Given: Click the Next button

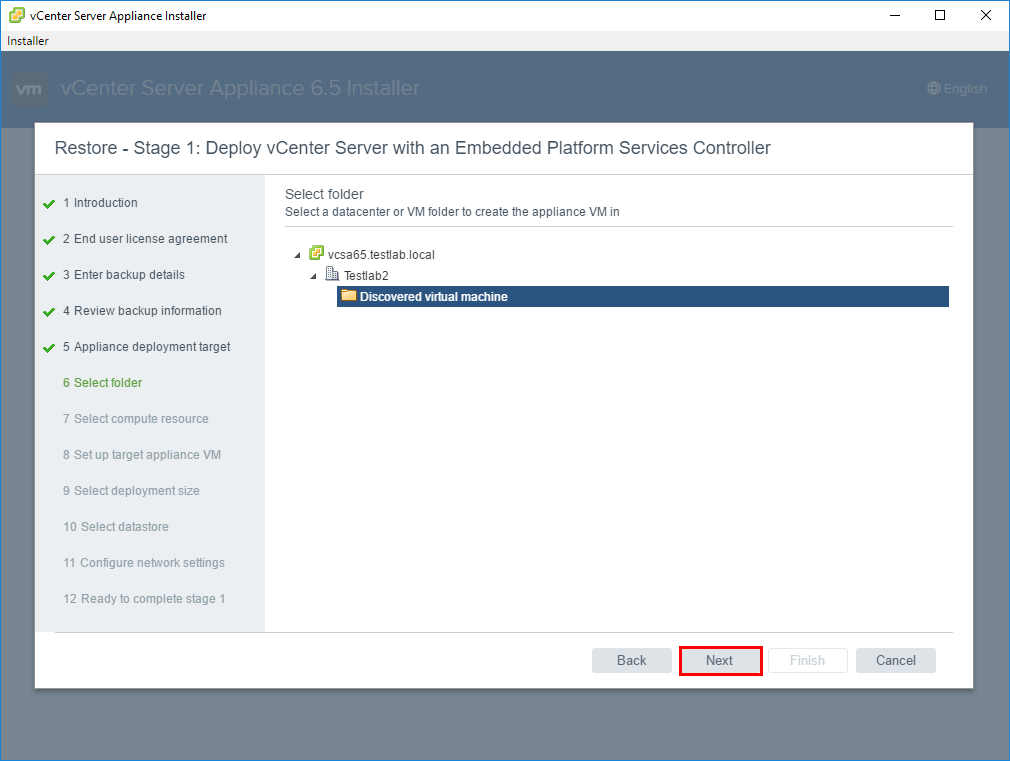Looking at the screenshot, I should [720, 660].
